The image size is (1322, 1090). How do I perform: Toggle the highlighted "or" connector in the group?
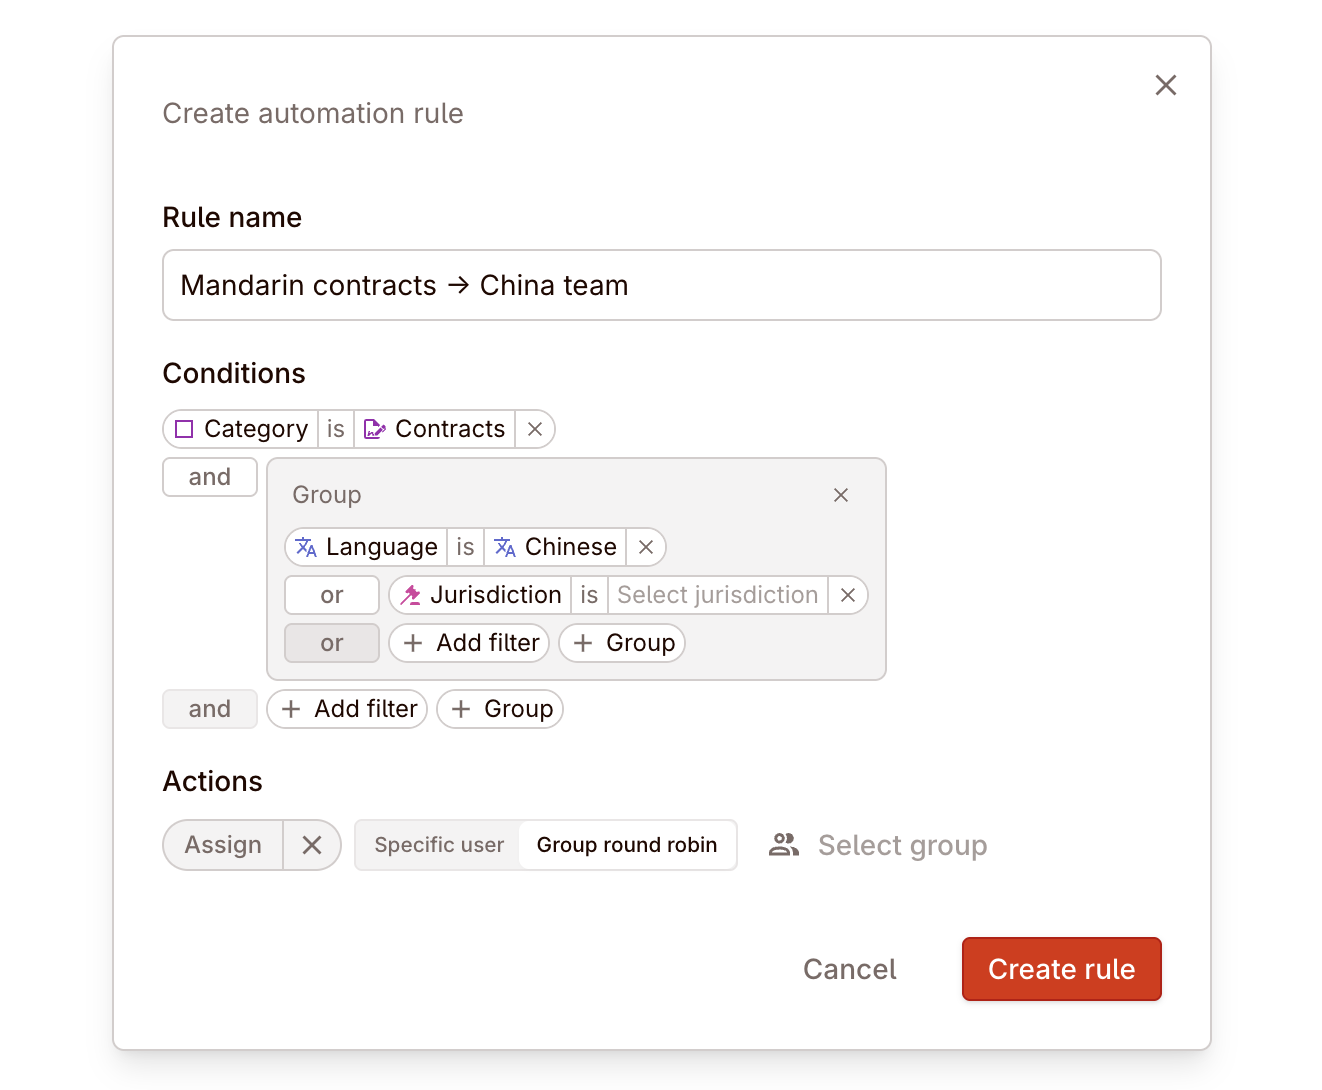tap(331, 643)
